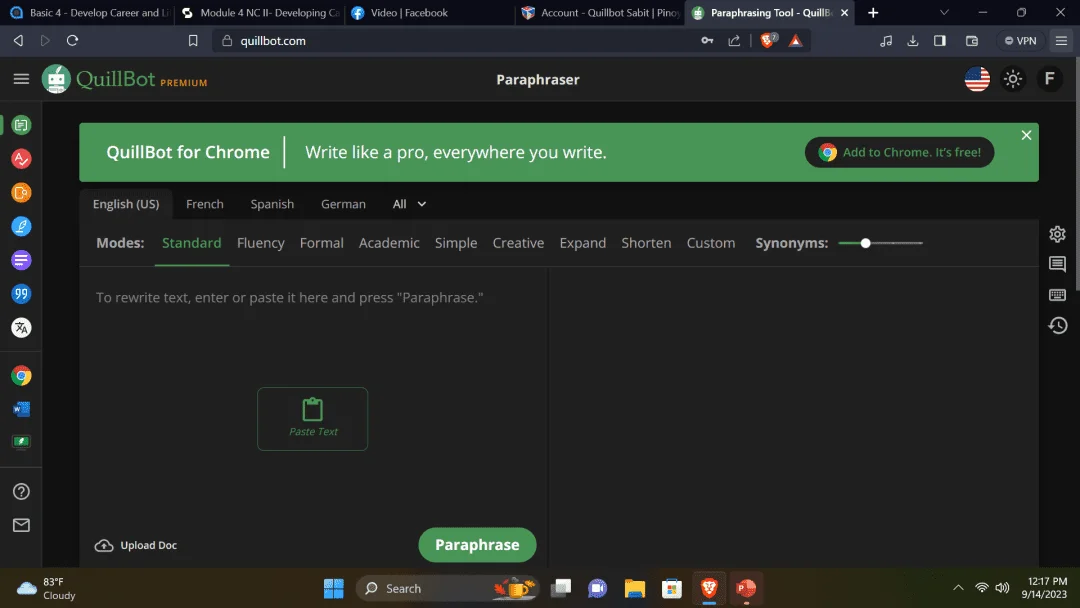Select the Expand mode
Screen dimensions: 1080x608
click(x=583, y=243)
